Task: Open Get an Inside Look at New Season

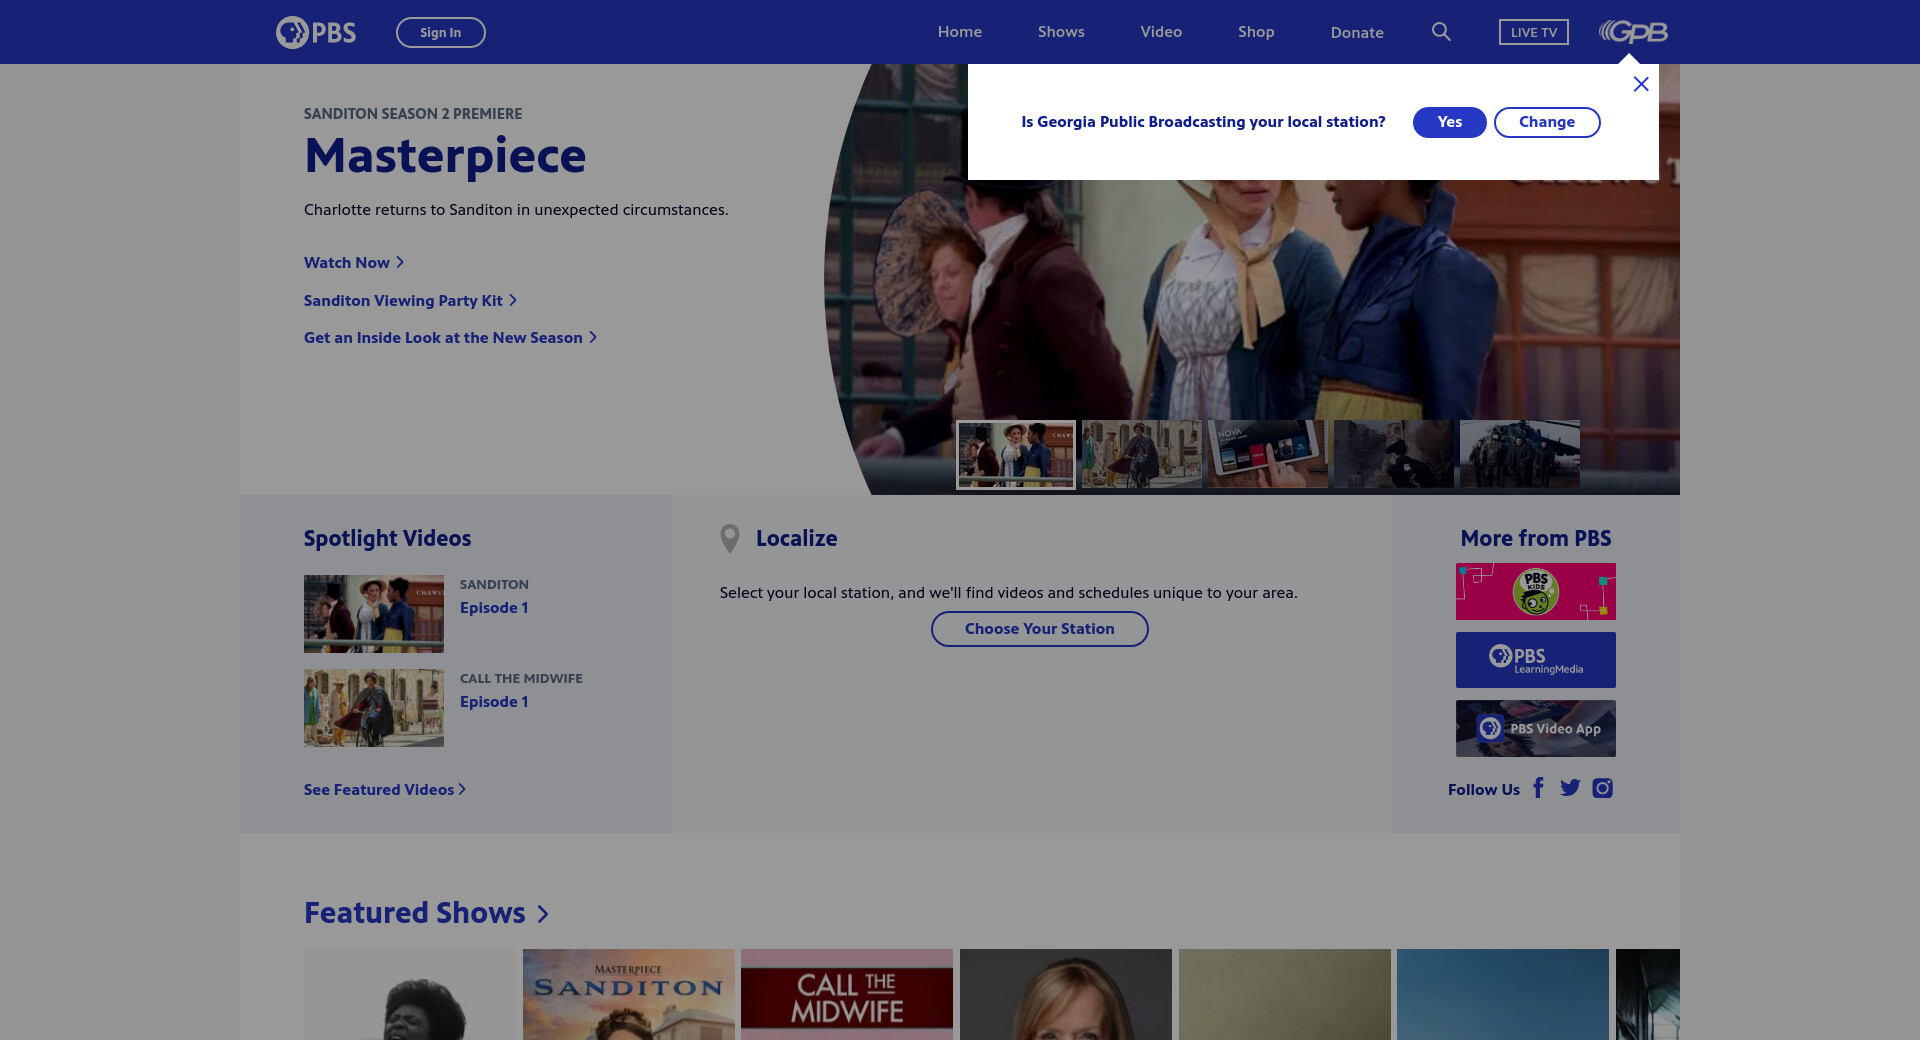Action: click(450, 338)
